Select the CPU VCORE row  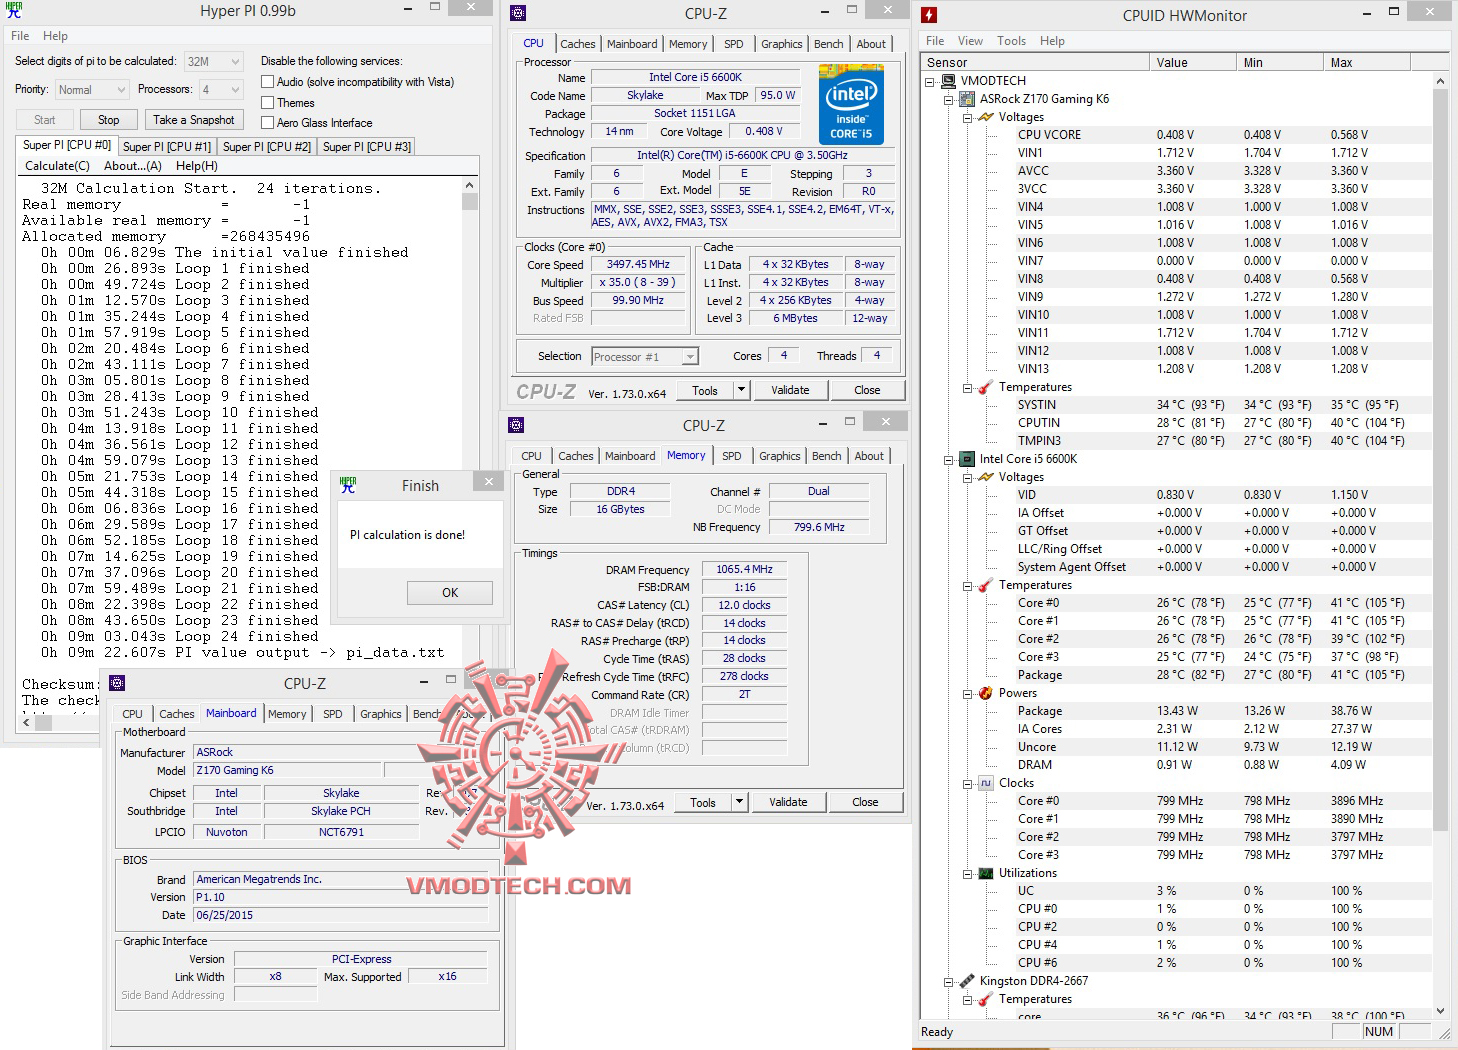pyautogui.click(x=1225, y=135)
